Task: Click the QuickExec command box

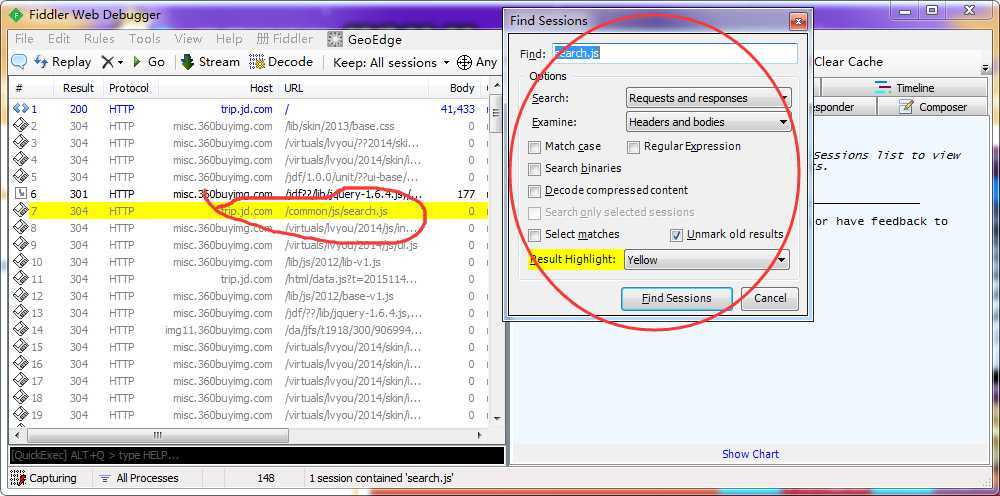Action: [x=257, y=456]
